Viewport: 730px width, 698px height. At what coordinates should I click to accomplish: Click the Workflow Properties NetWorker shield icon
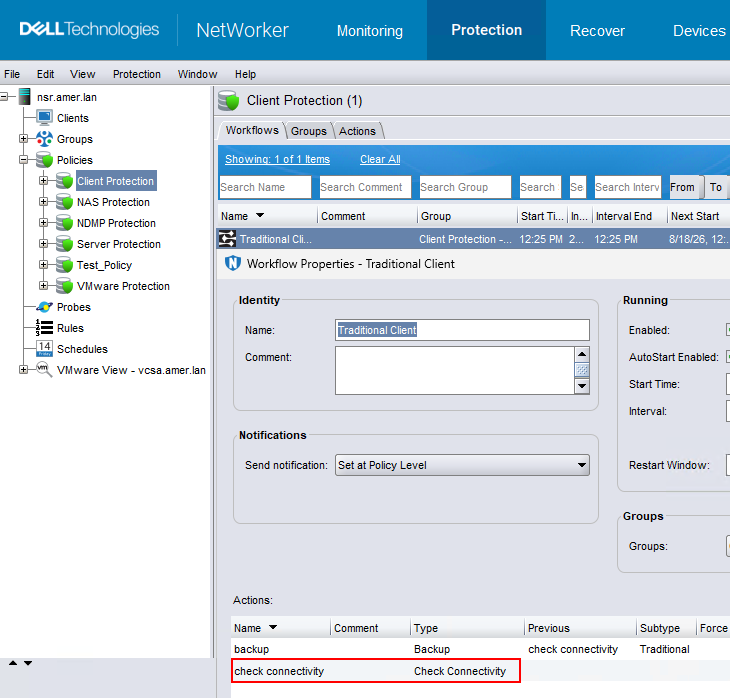[x=233, y=264]
